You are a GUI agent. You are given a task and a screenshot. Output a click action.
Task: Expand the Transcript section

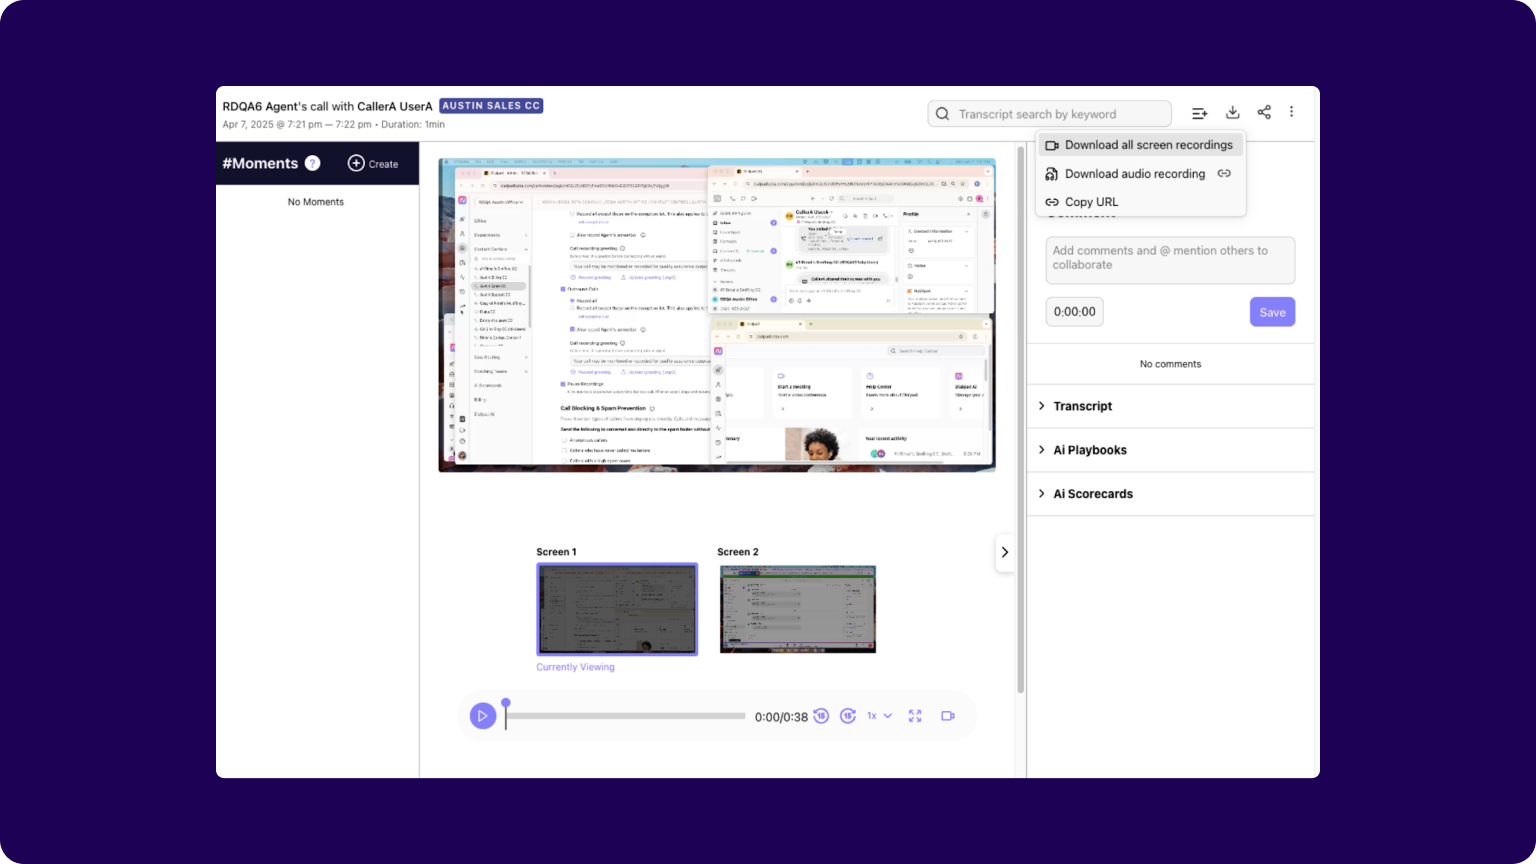1083,406
